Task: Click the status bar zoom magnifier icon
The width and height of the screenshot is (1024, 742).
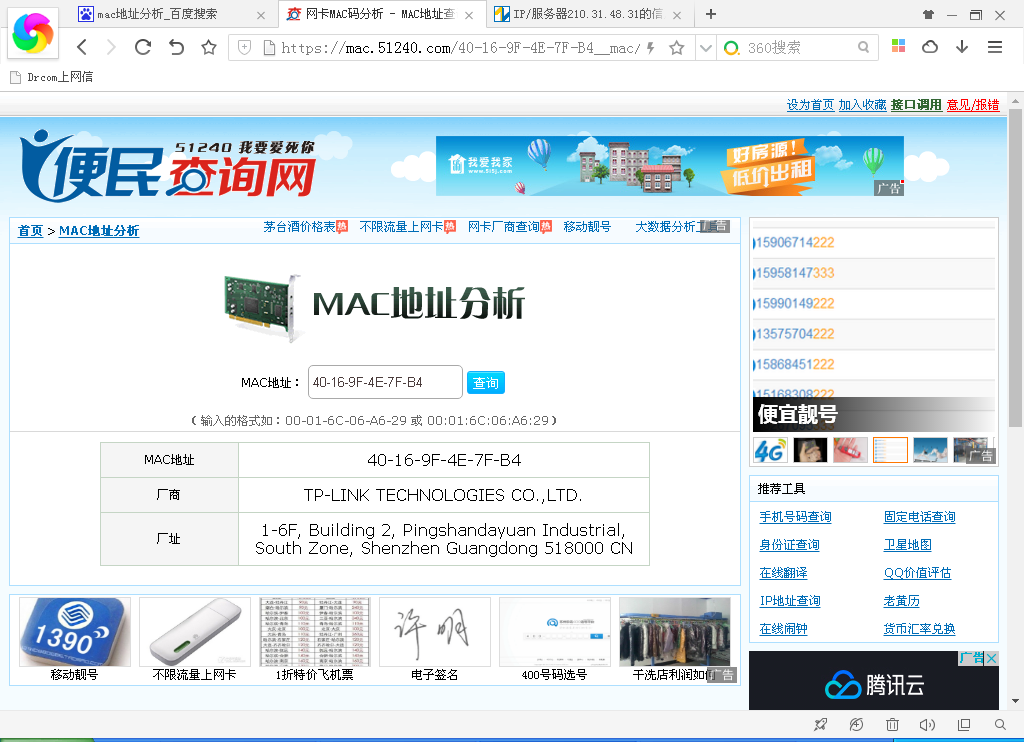Action: (x=1000, y=724)
